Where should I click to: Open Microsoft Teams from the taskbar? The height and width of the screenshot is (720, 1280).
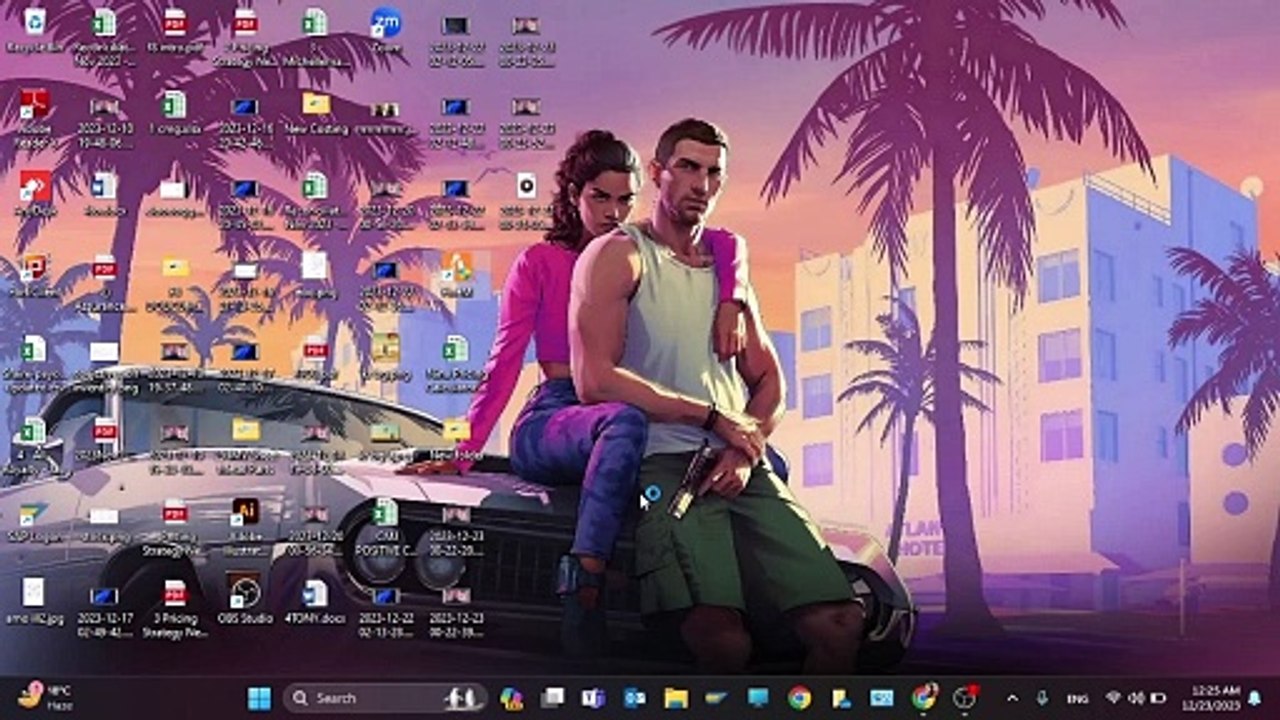coord(593,698)
